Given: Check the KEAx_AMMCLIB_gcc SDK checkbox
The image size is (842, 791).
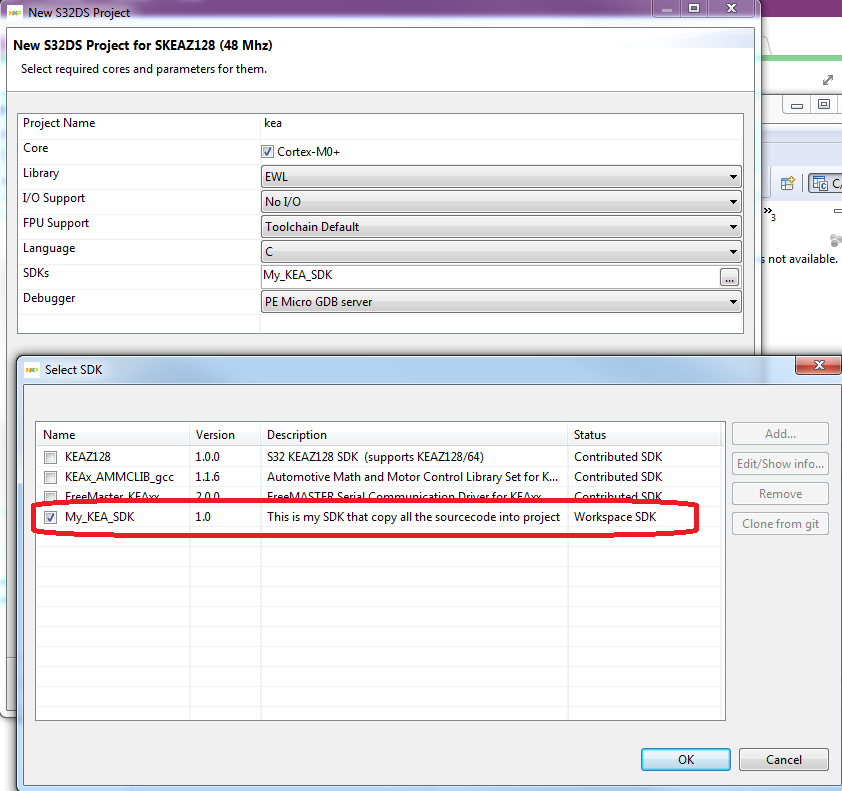Looking at the screenshot, I should coord(50,477).
